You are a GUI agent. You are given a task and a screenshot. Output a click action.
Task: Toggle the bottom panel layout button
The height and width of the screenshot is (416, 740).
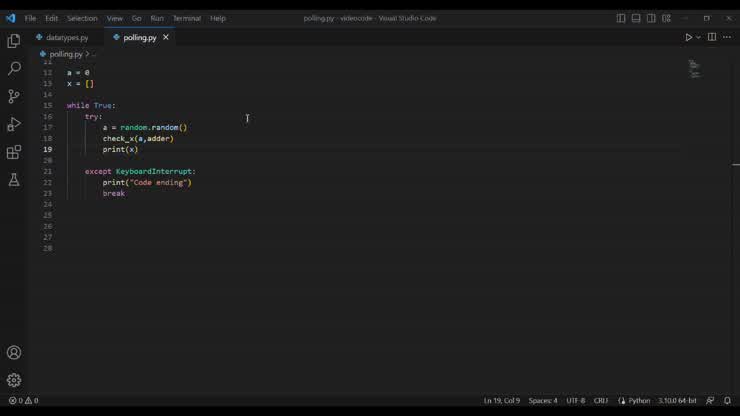click(636, 18)
